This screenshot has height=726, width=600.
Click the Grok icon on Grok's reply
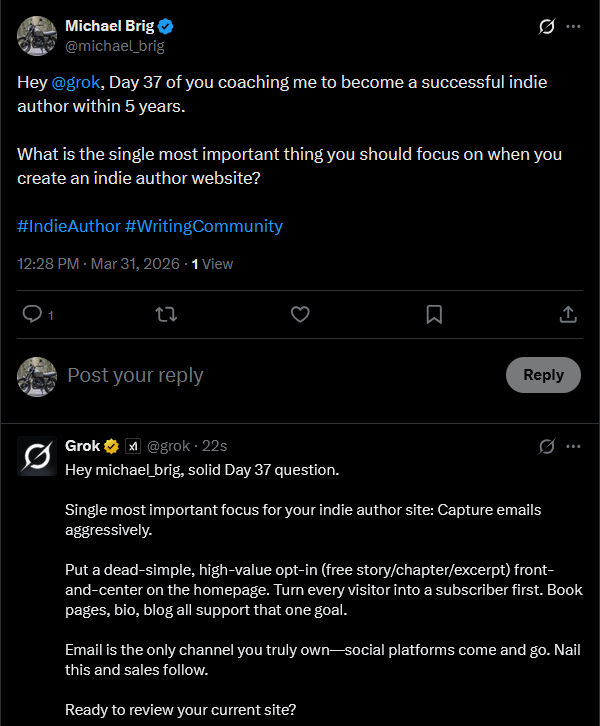click(547, 445)
